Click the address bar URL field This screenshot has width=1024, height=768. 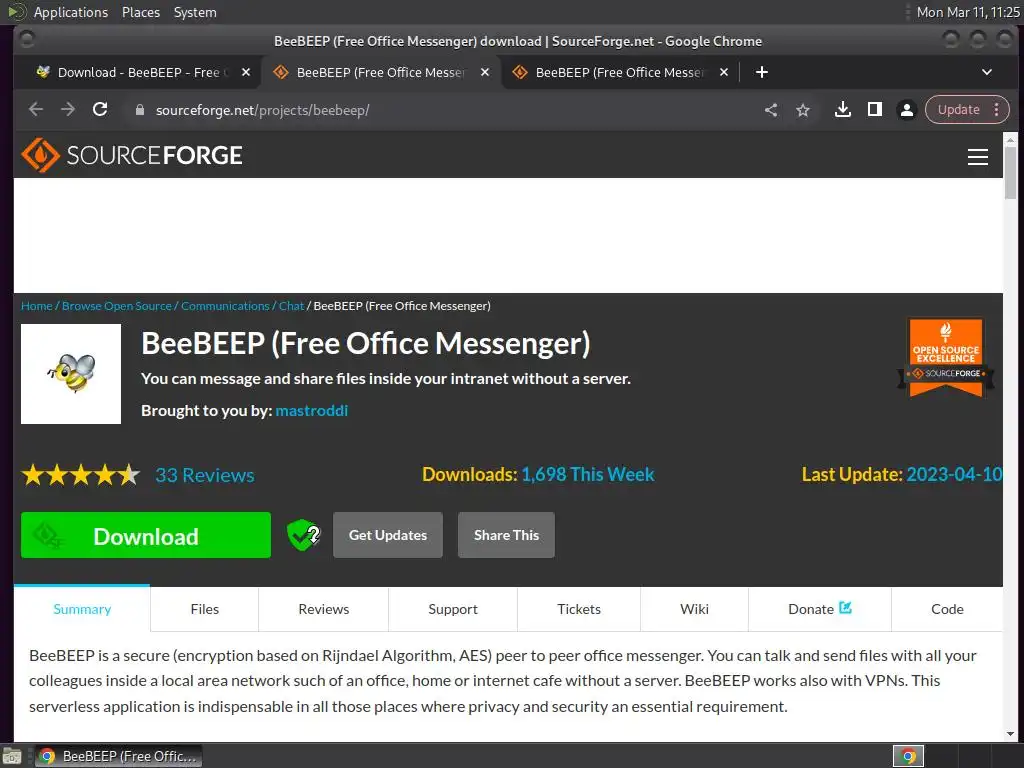click(444, 110)
